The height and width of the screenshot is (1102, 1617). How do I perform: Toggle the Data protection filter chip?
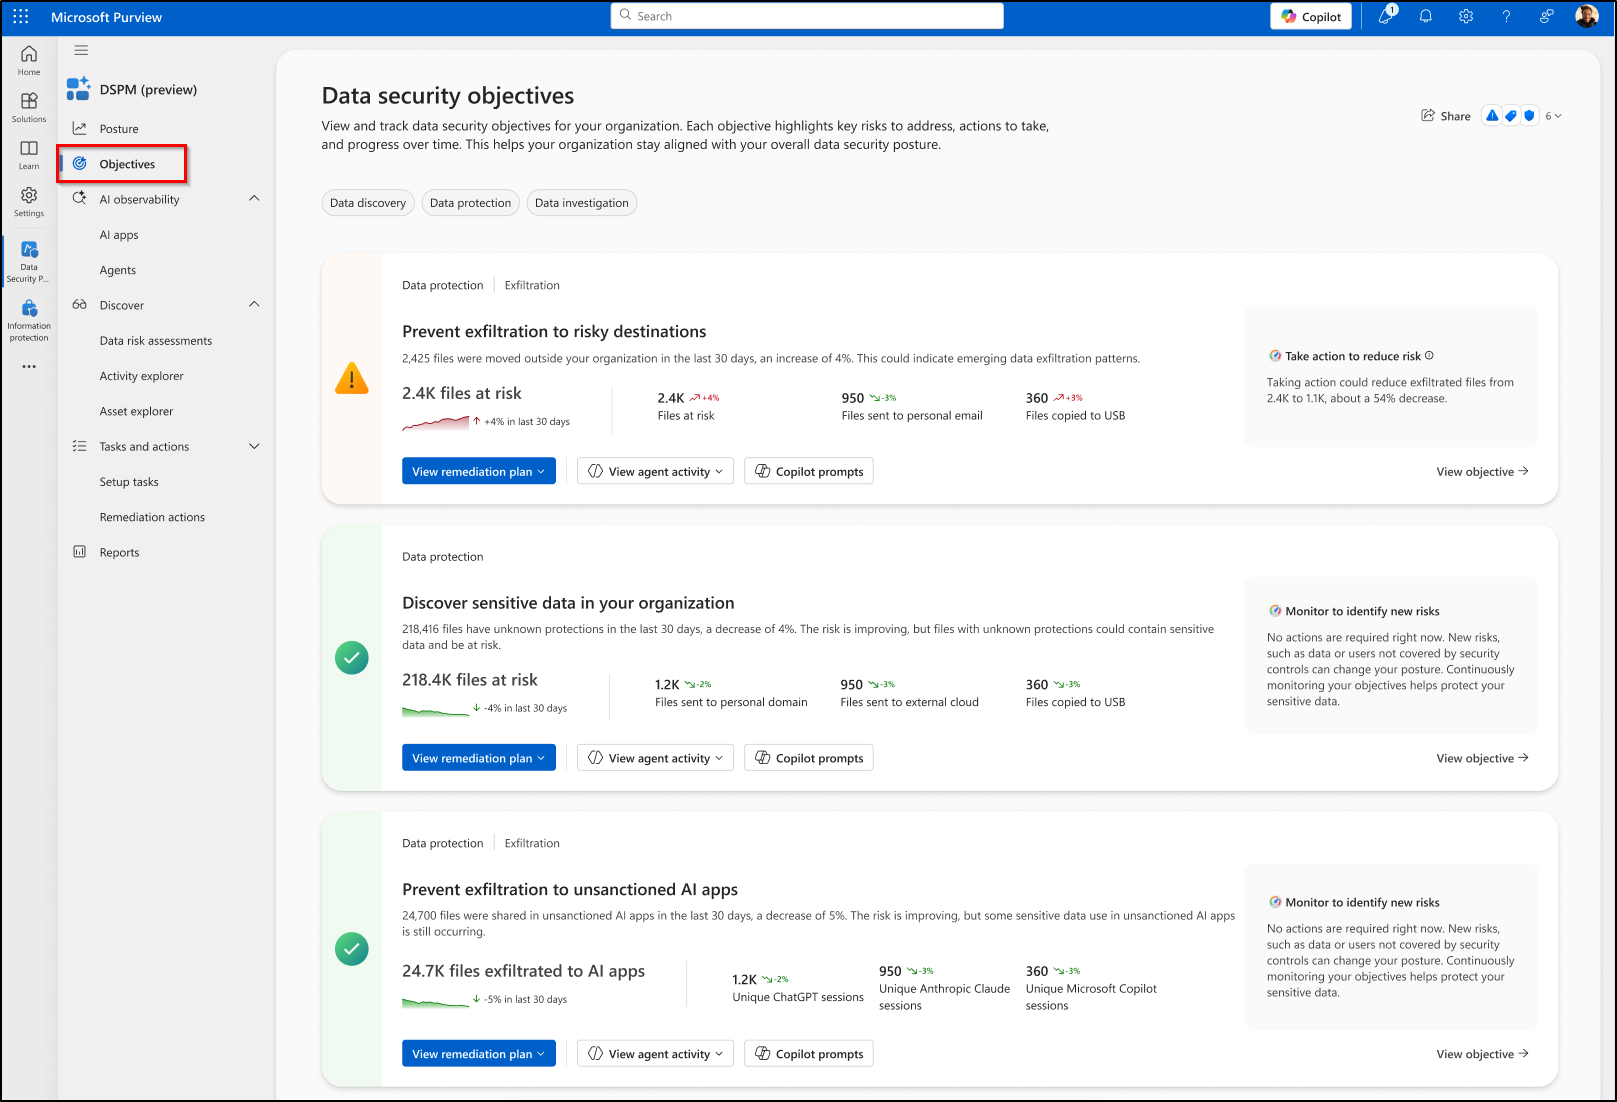(x=470, y=202)
